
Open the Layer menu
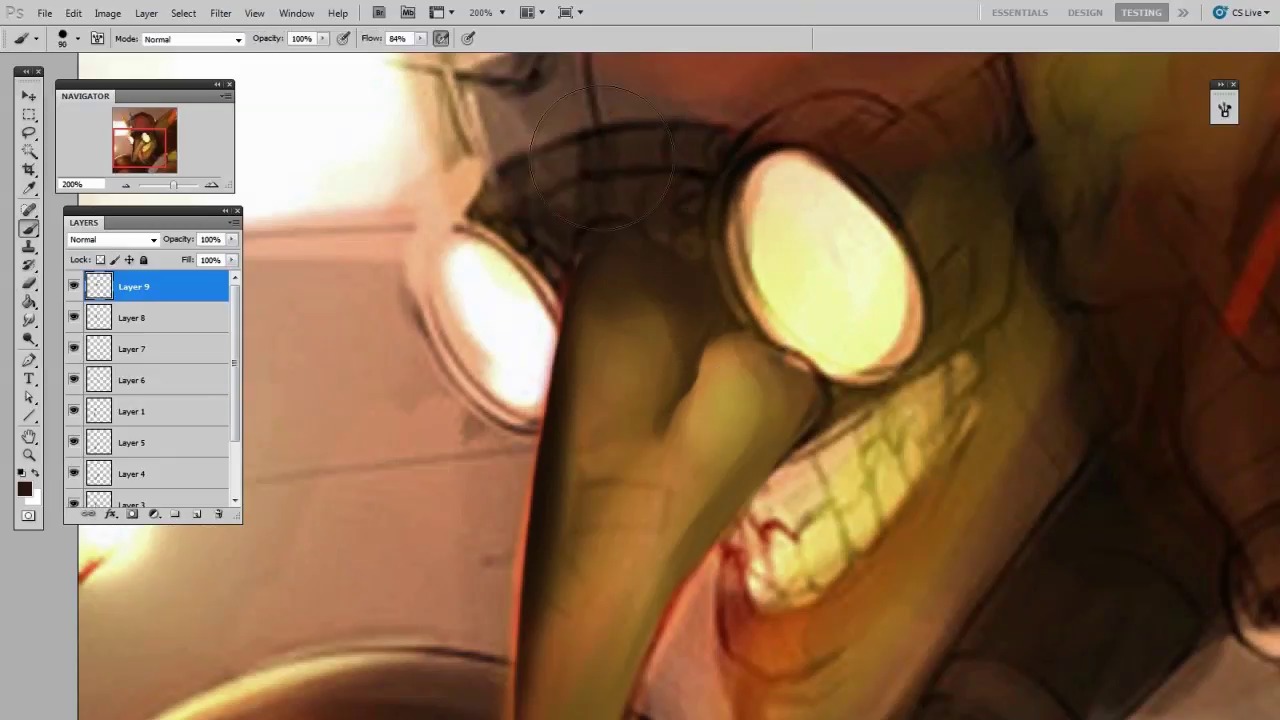click(x=146, y=13)
